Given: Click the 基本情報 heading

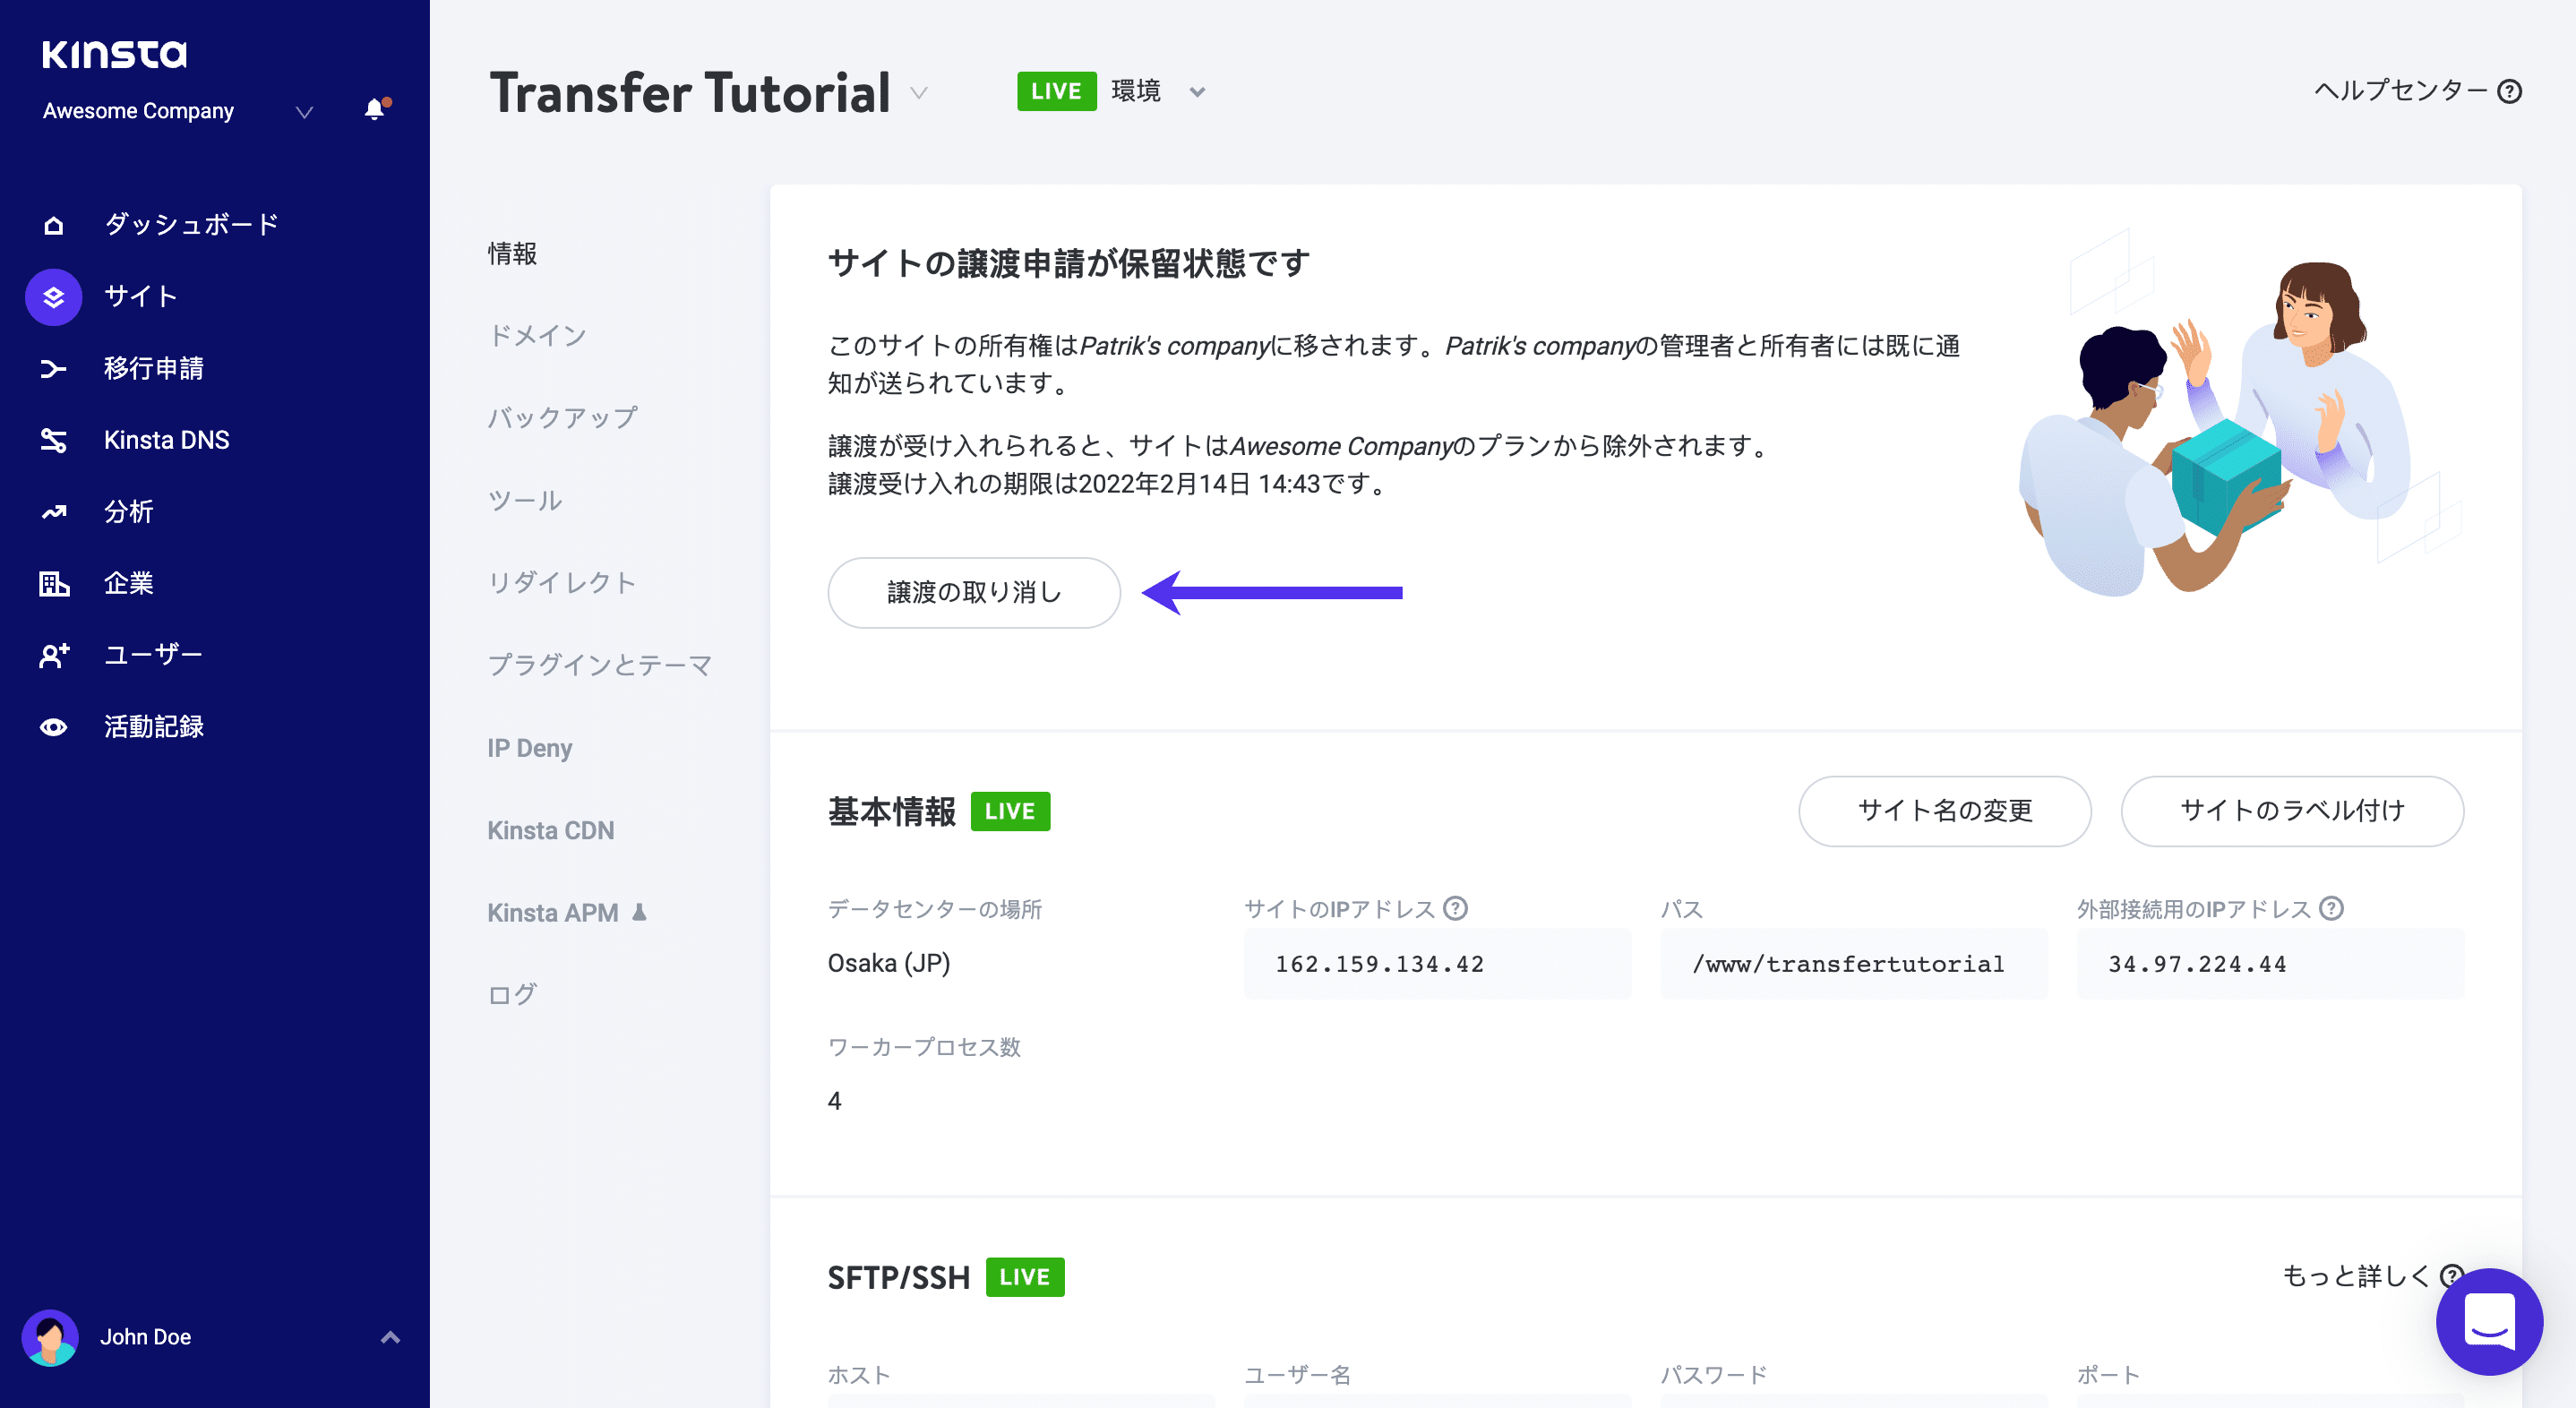Looking at the screenshot, I should coord(892,811).
